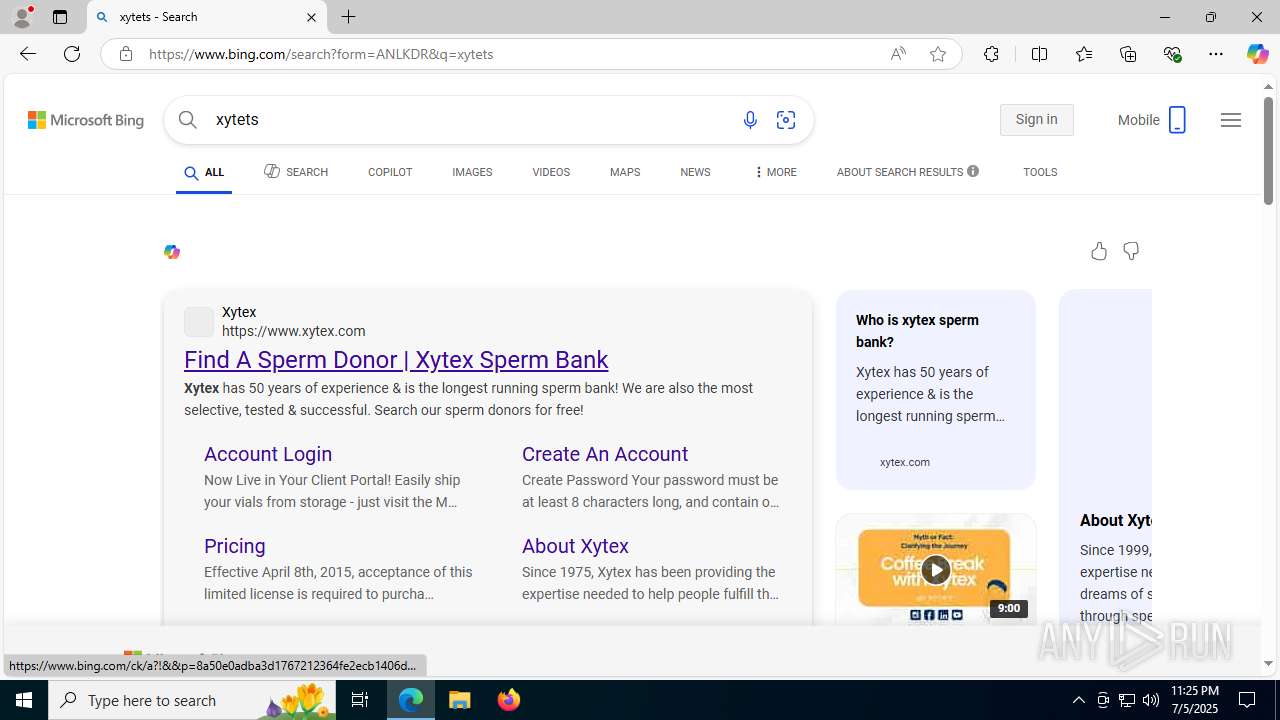1280x720 pixels.
Task: Open the Tab actions menu icon
Action: click(x=60, y=17)
